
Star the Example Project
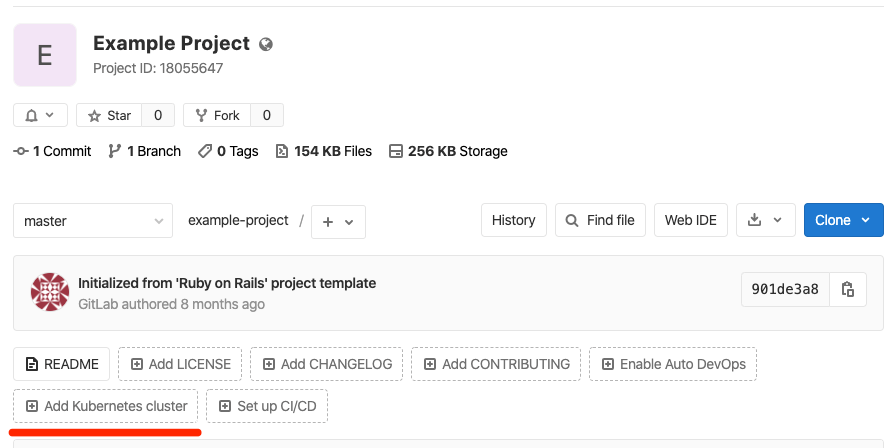click(110, 115)
